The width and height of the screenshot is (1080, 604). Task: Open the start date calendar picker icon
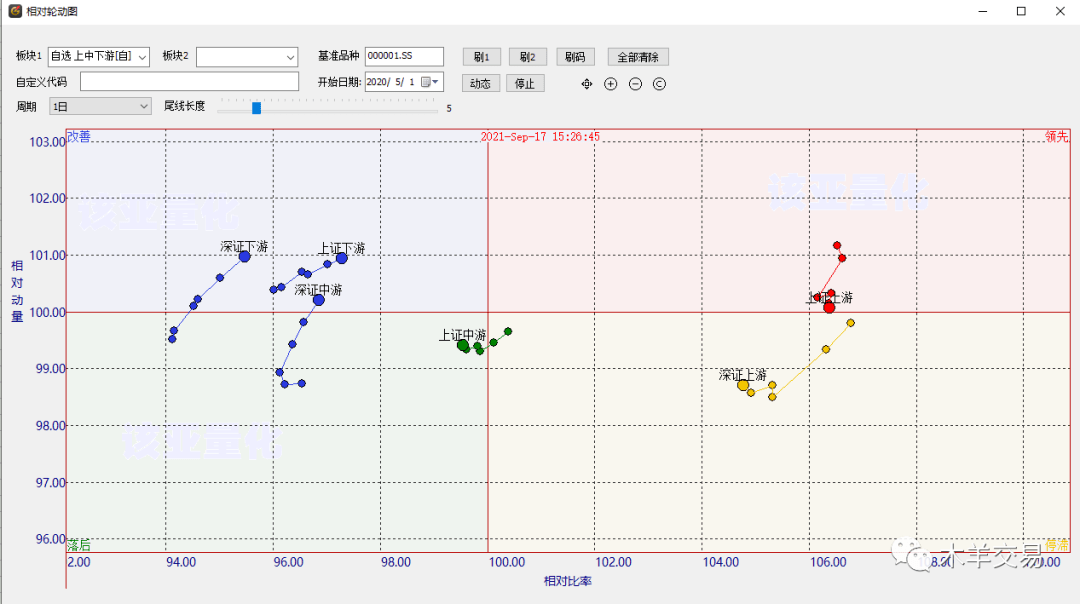pos(426,82)
